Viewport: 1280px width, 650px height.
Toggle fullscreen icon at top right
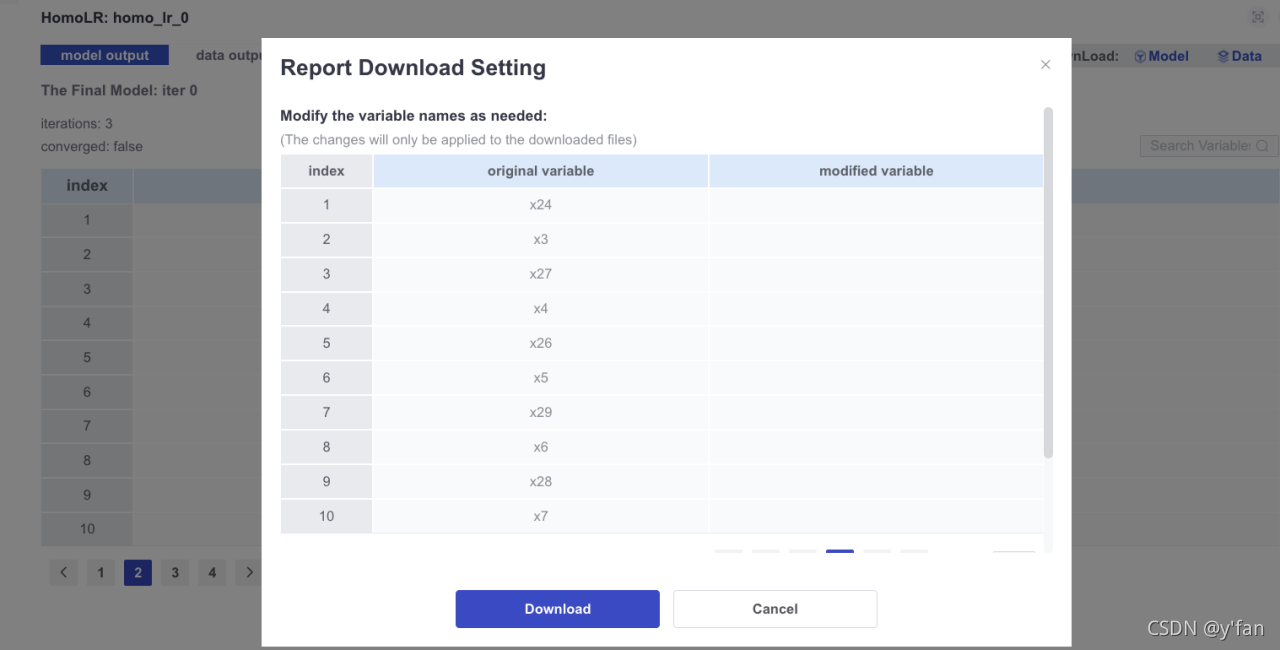(x=1257, y=17)
